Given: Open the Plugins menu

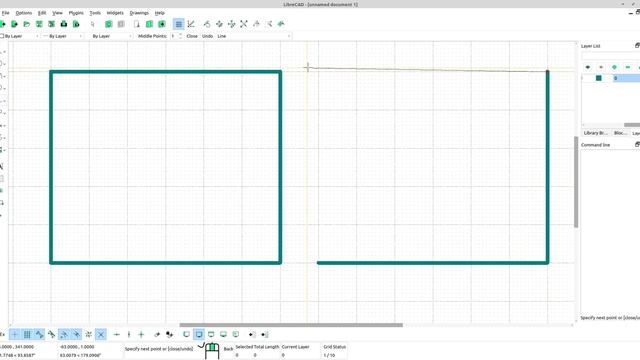Looking at the screenshot, I should click(76, 13).
